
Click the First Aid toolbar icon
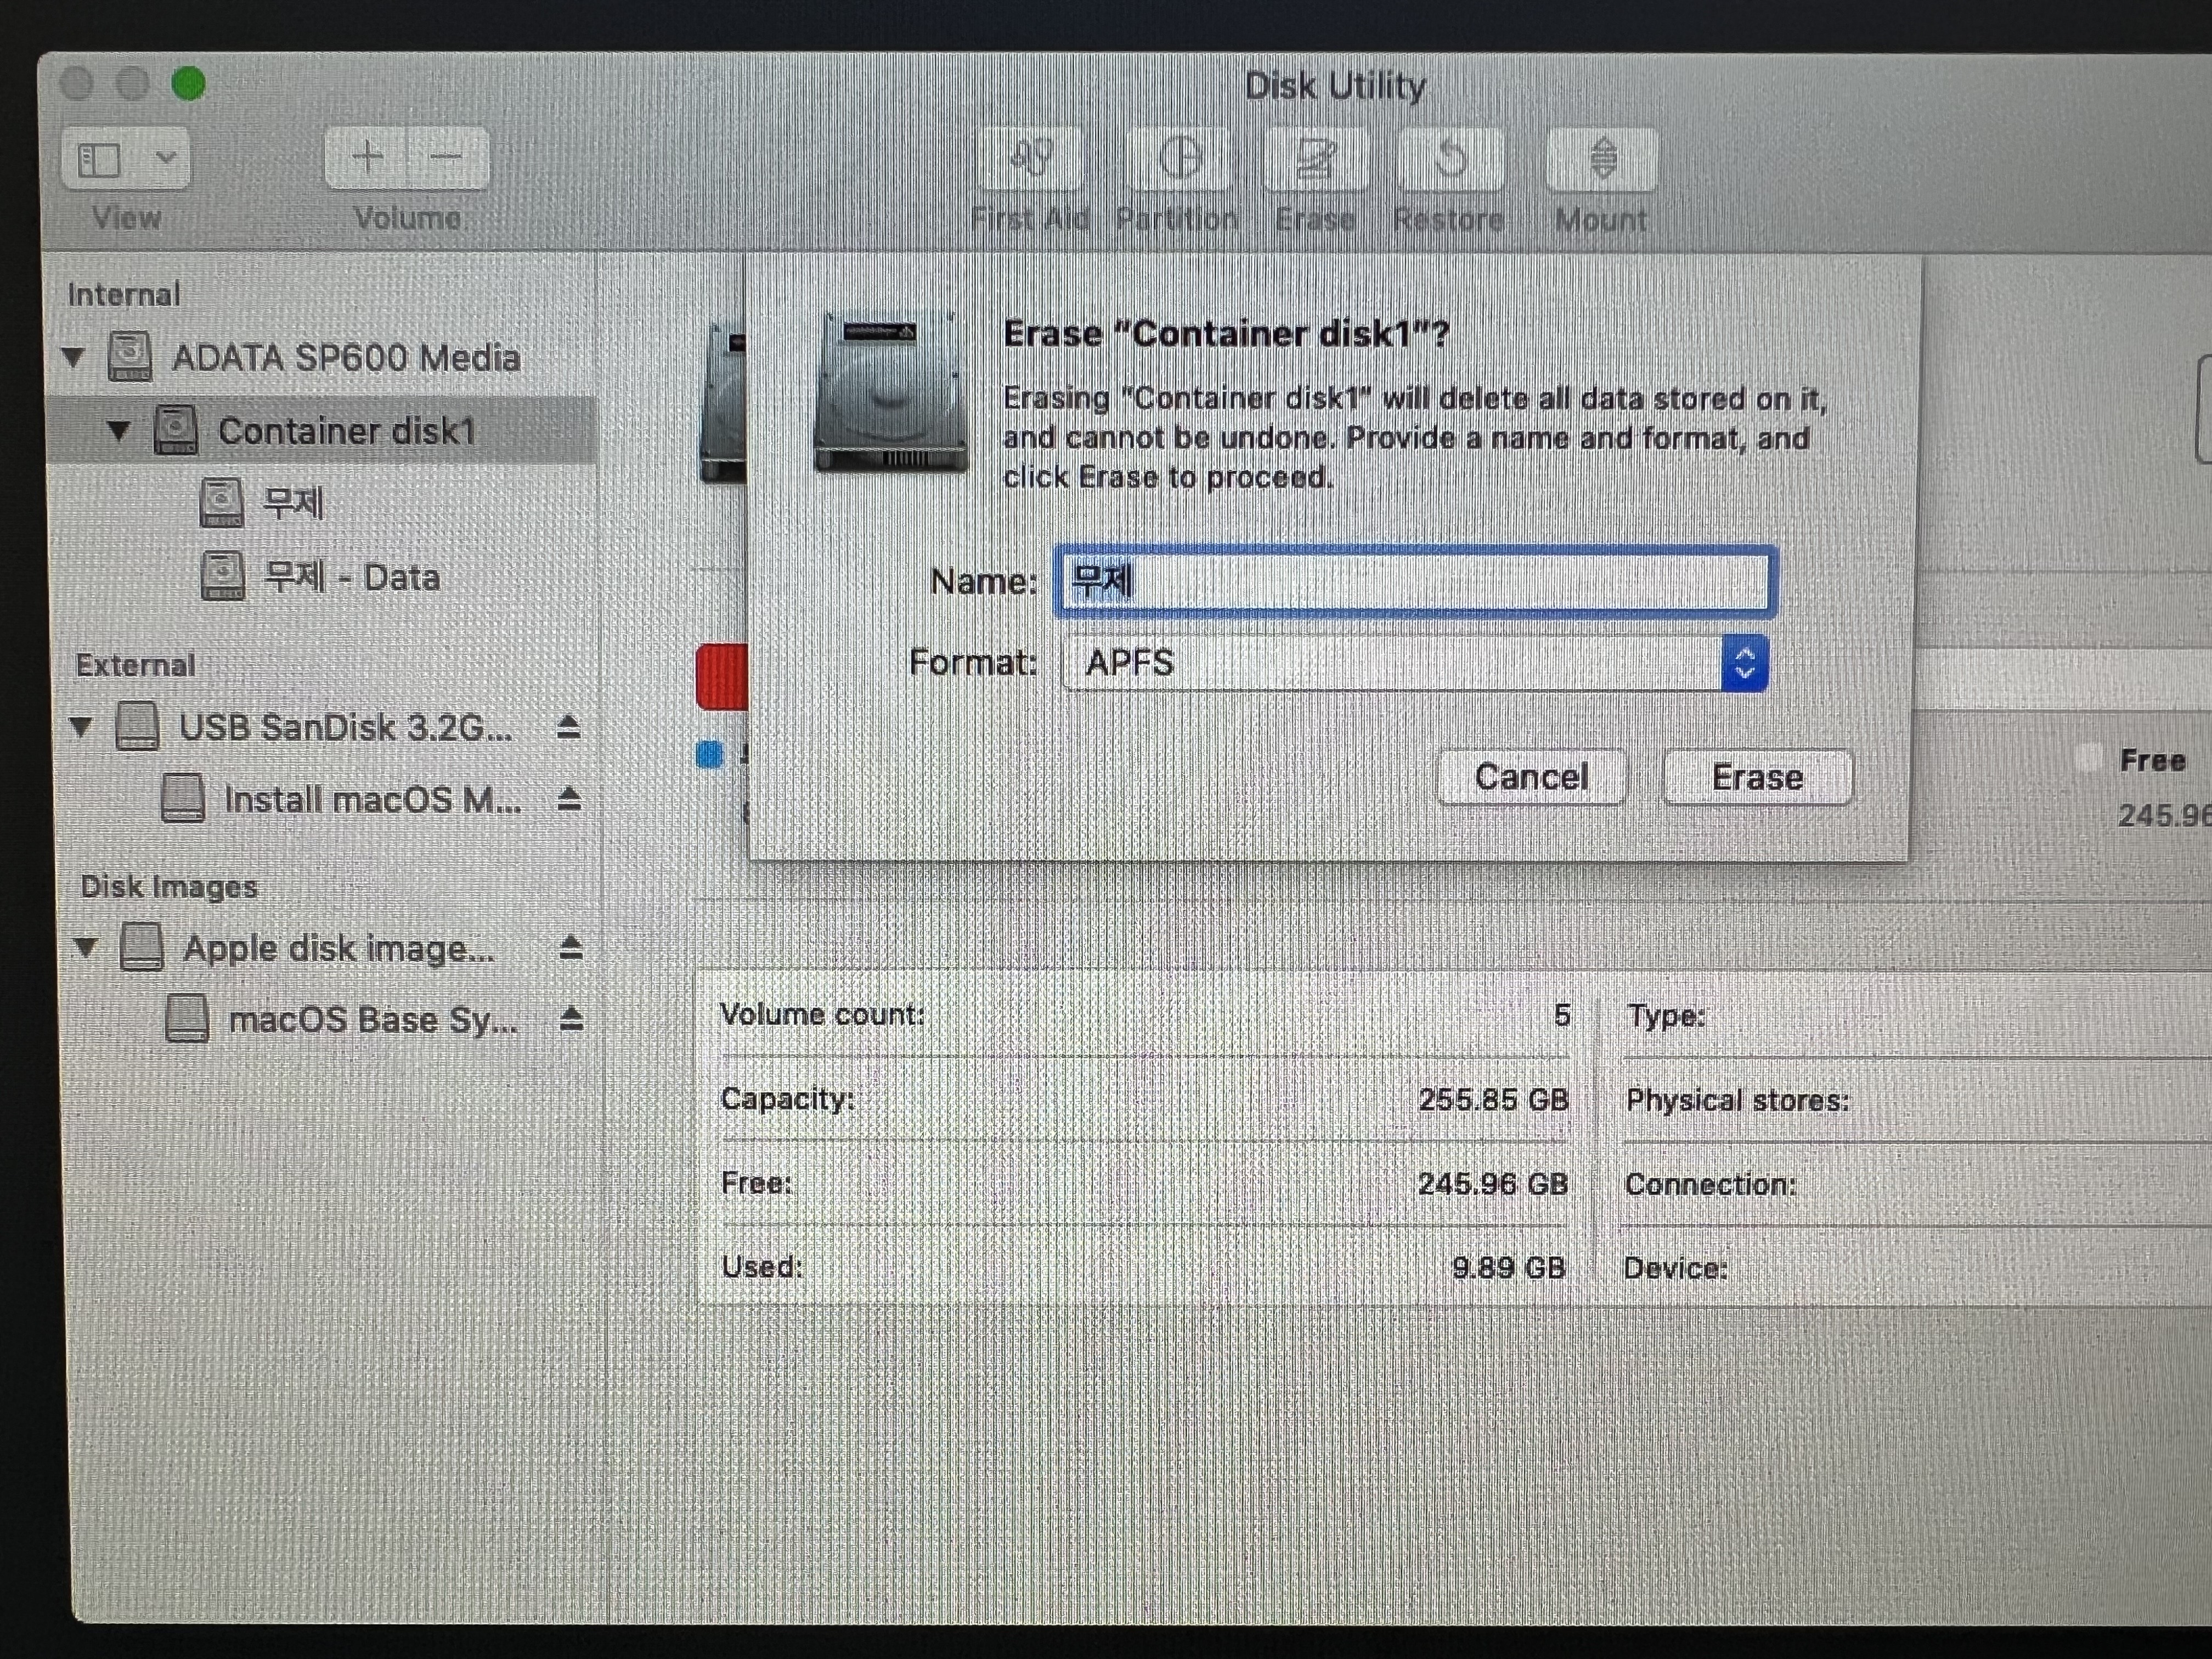(x=1031, y=159)
